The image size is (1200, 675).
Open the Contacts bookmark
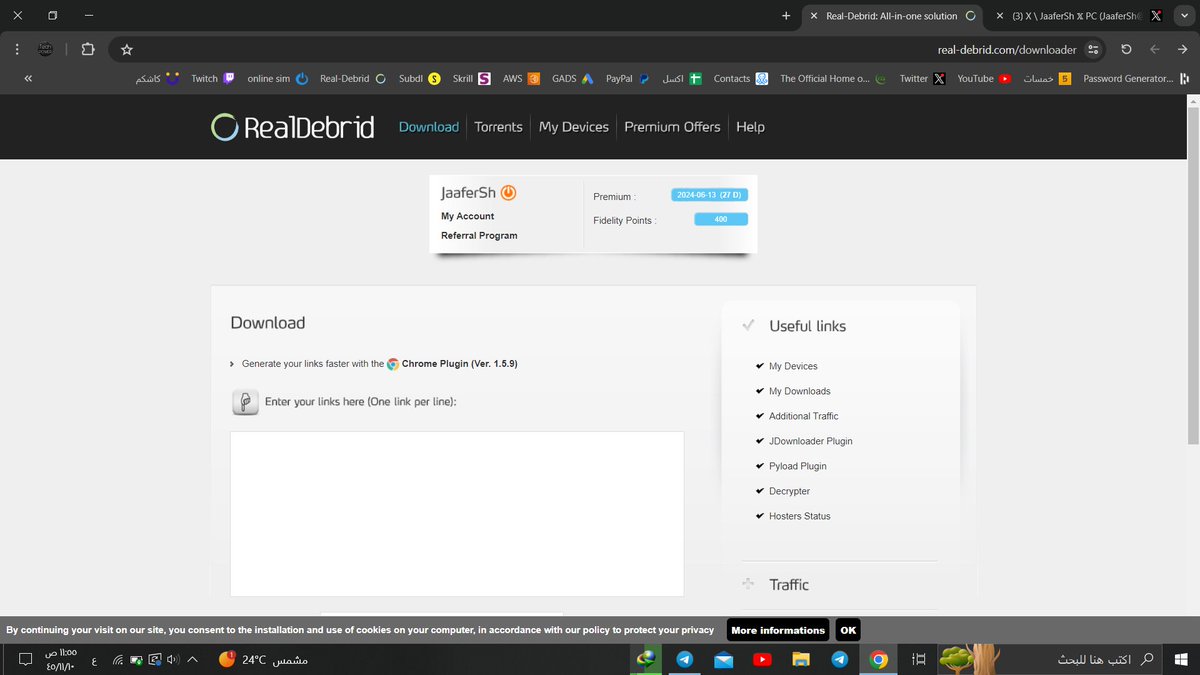point(740,78)
